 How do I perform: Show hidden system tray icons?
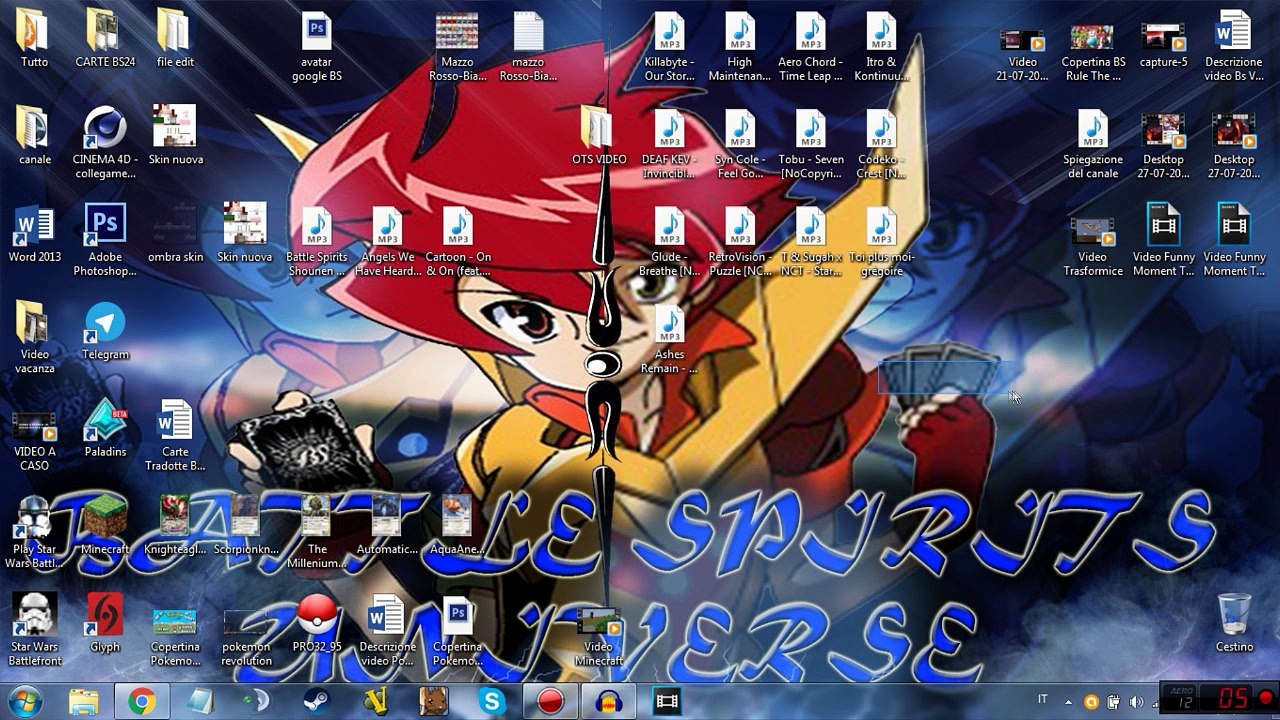1068,702
